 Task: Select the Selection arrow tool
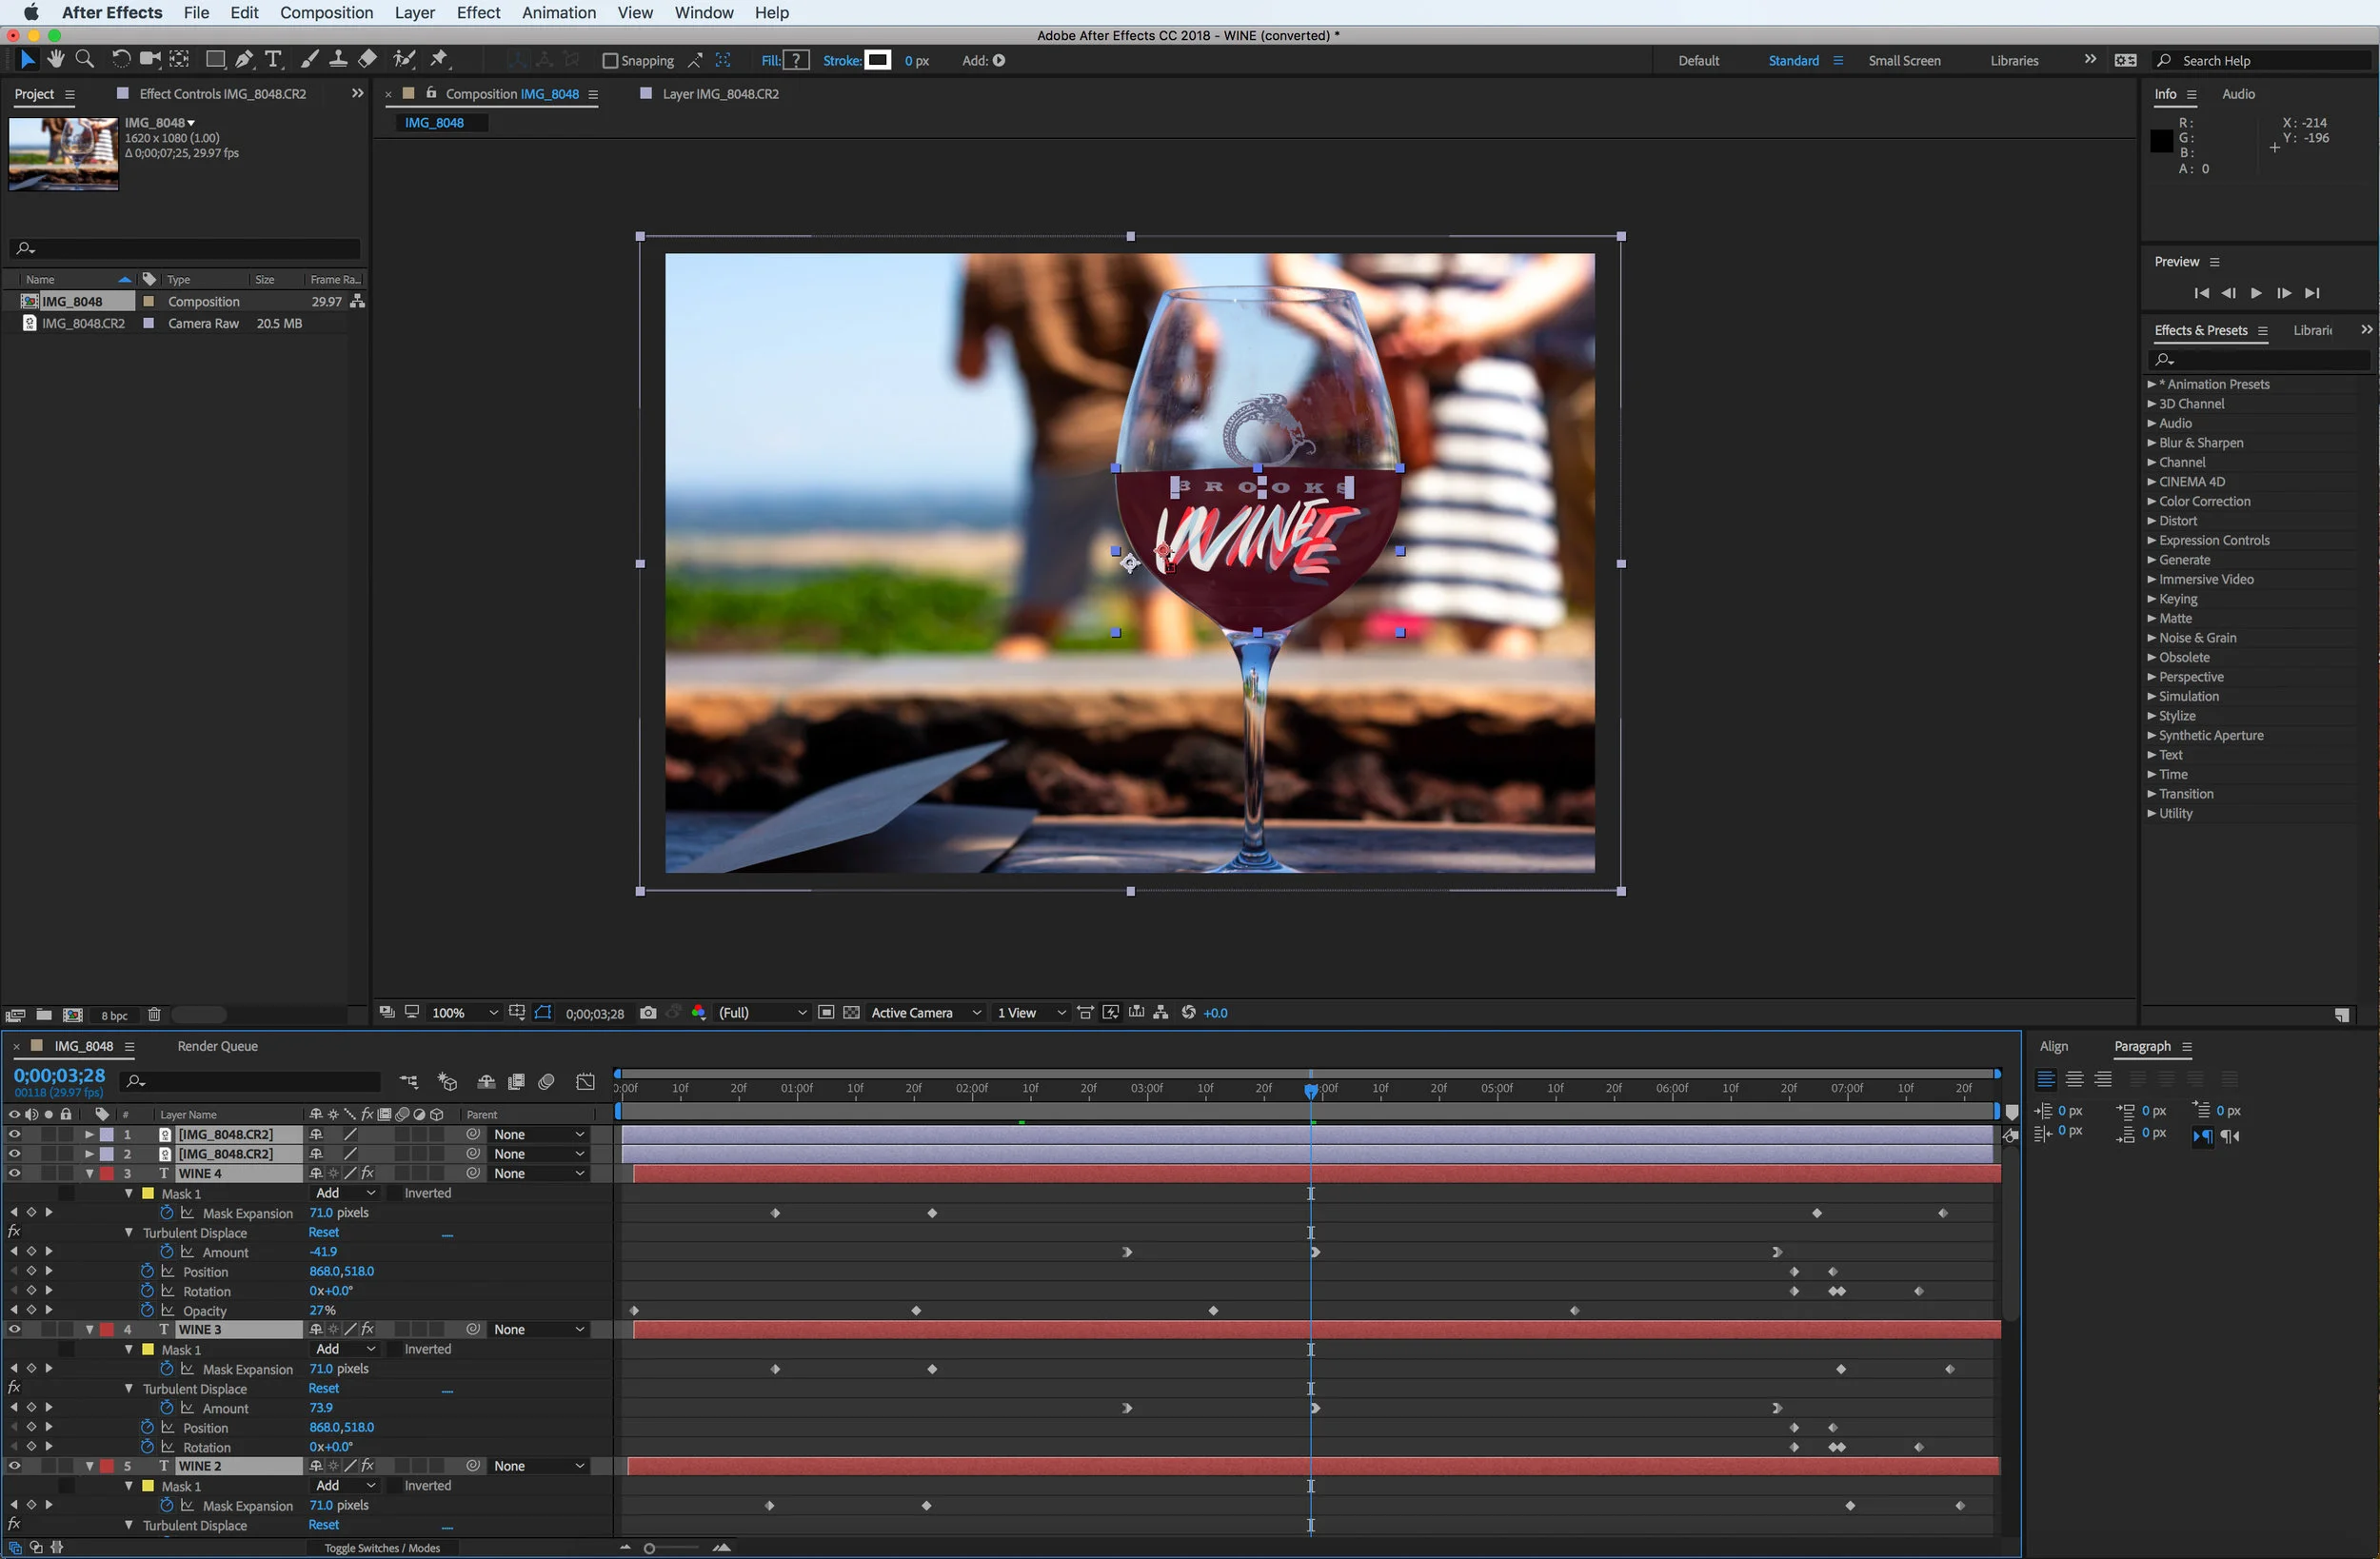tap(27, 60)
